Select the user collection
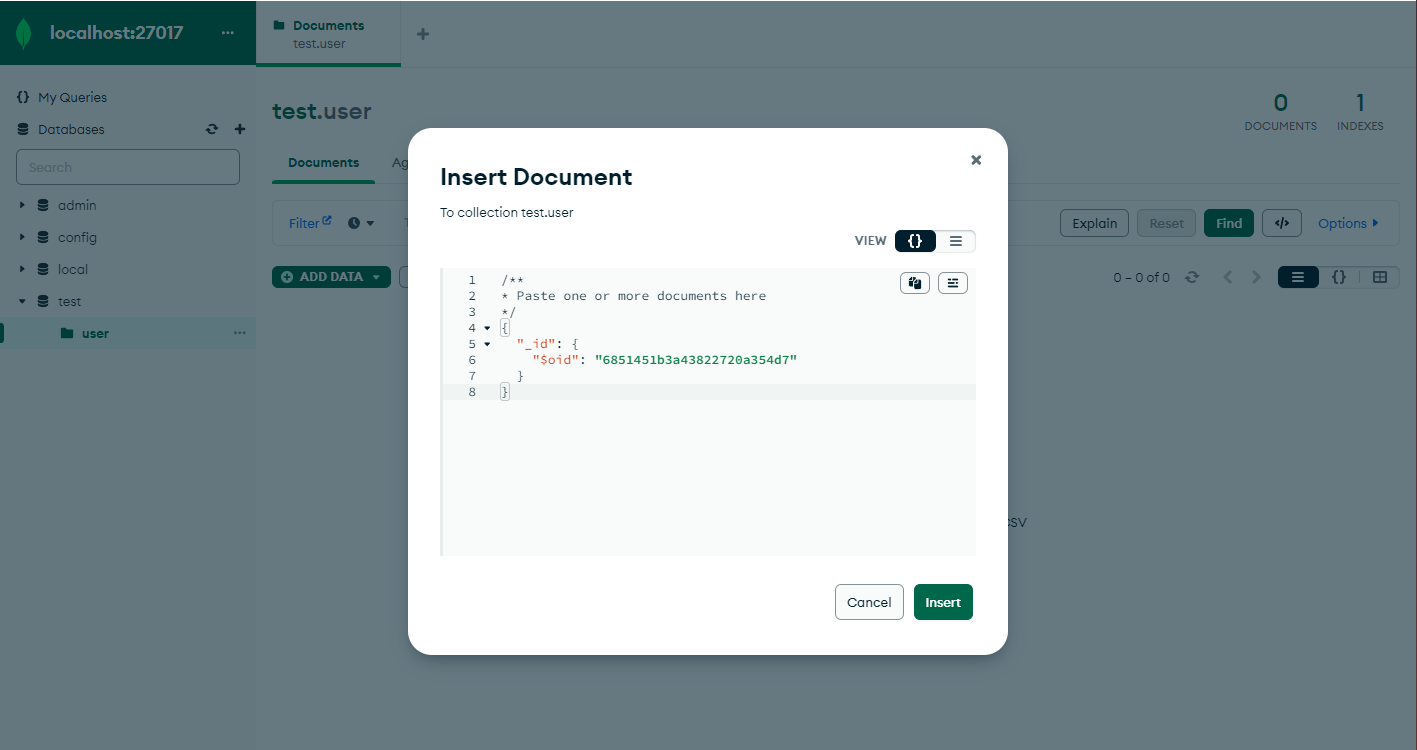This screenshot has width=1417, height=750. 95,333
